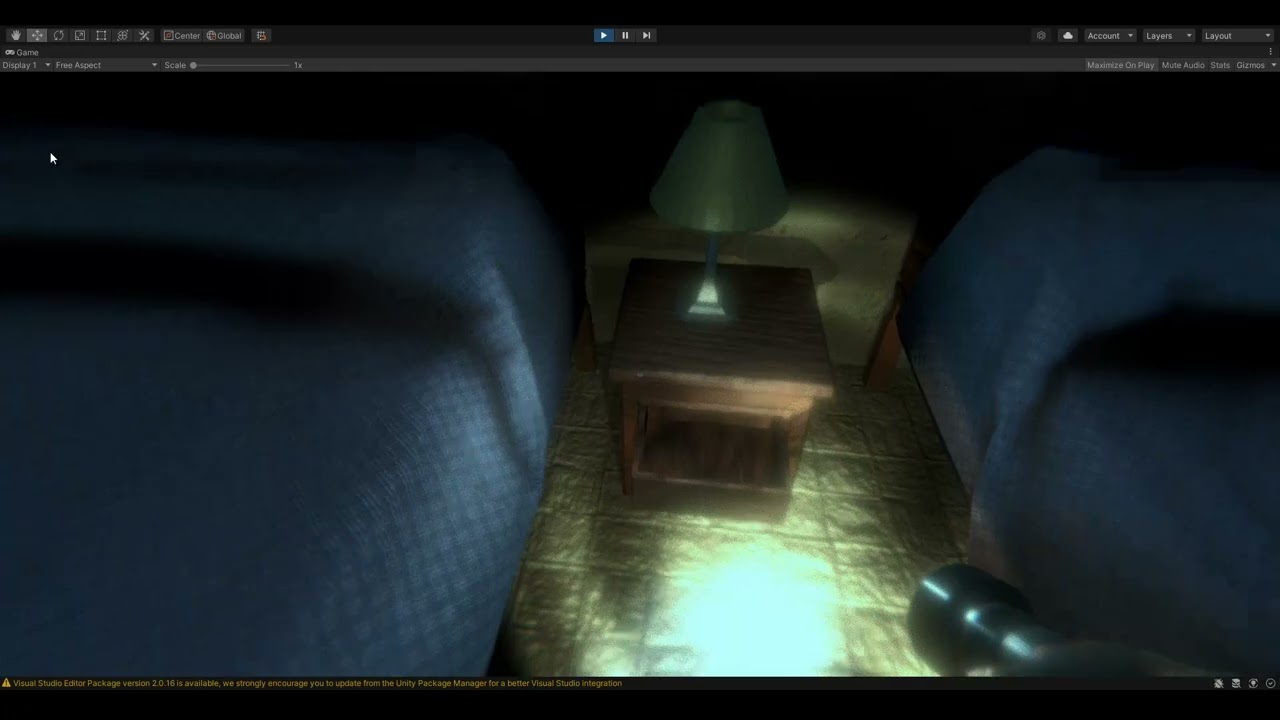
Task: Open the Display 1 dropdown
Action: [x=26, y=65]
